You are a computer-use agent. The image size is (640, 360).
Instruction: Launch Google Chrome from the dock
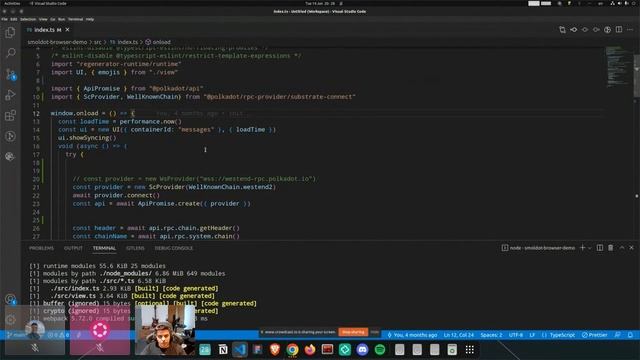292,350
